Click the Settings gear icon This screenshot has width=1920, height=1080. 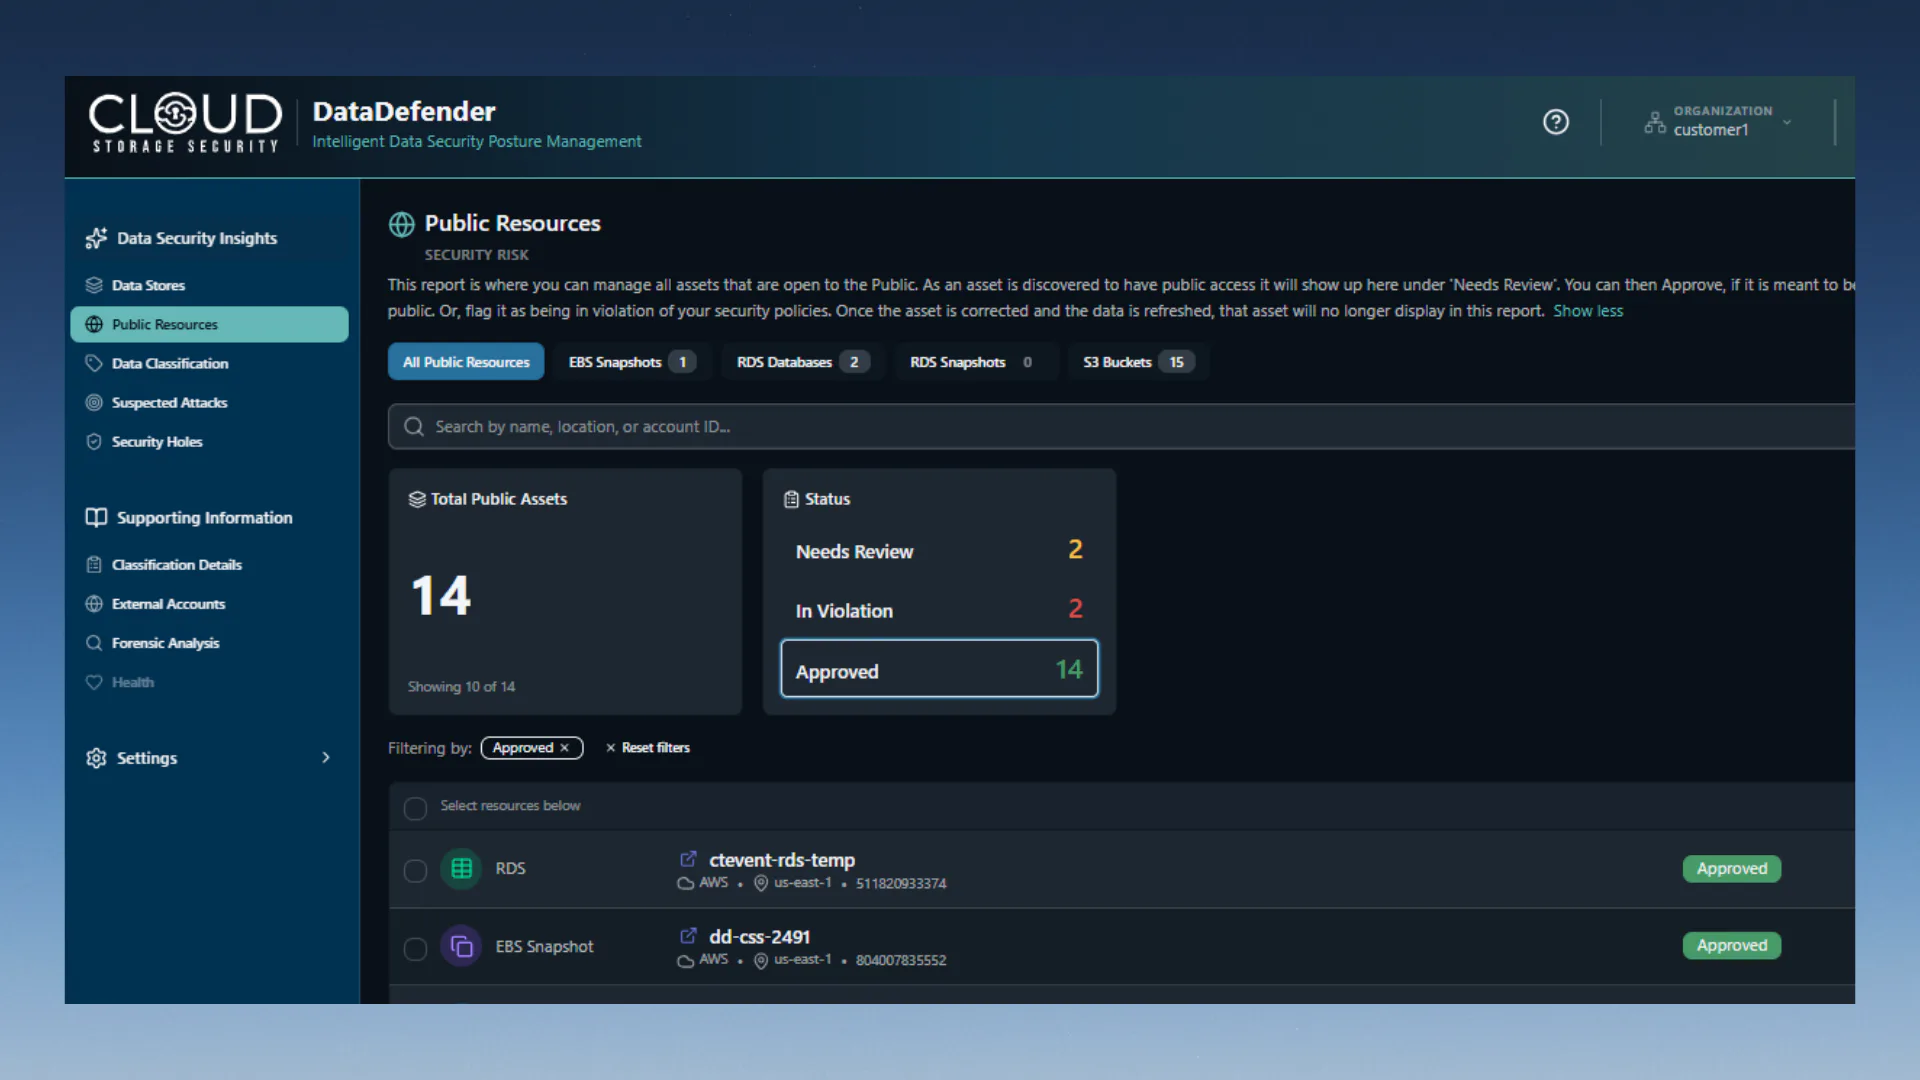tap(96, 758)
